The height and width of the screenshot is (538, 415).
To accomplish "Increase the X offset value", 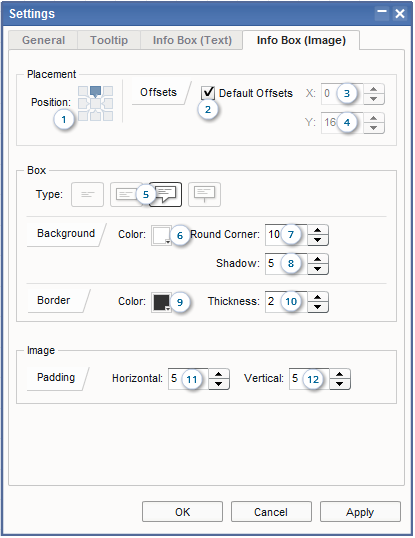I will pos(374,89).
